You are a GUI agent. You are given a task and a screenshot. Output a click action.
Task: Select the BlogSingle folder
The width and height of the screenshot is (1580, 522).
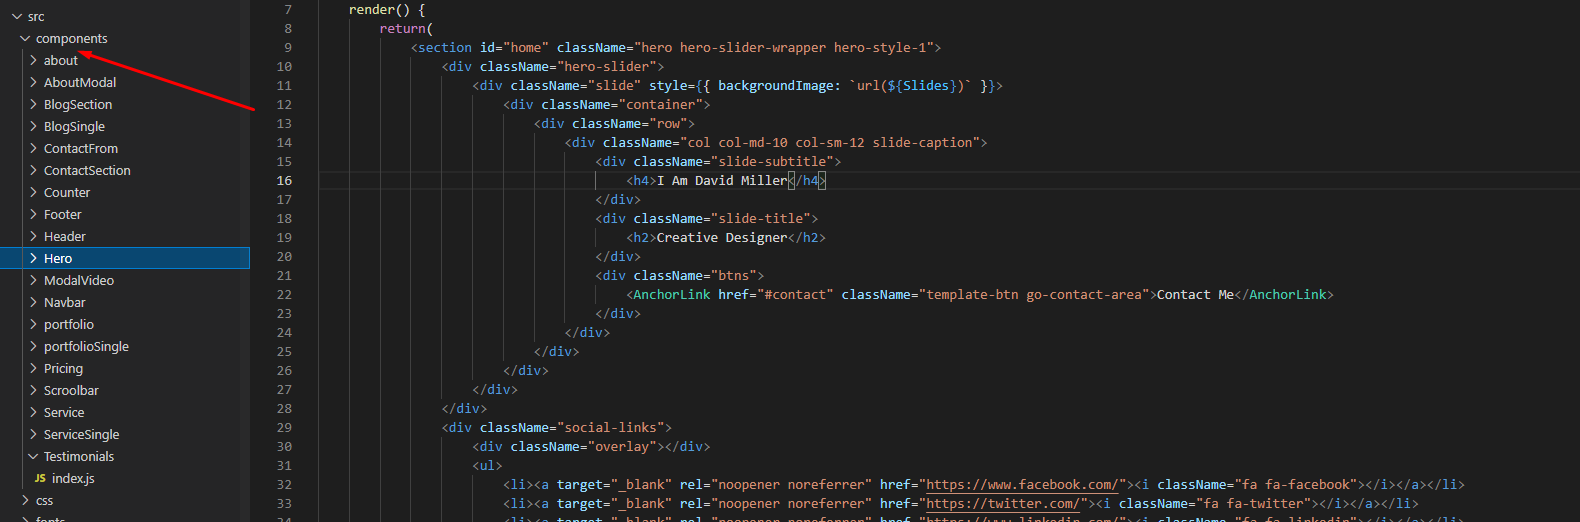[74, 127]
